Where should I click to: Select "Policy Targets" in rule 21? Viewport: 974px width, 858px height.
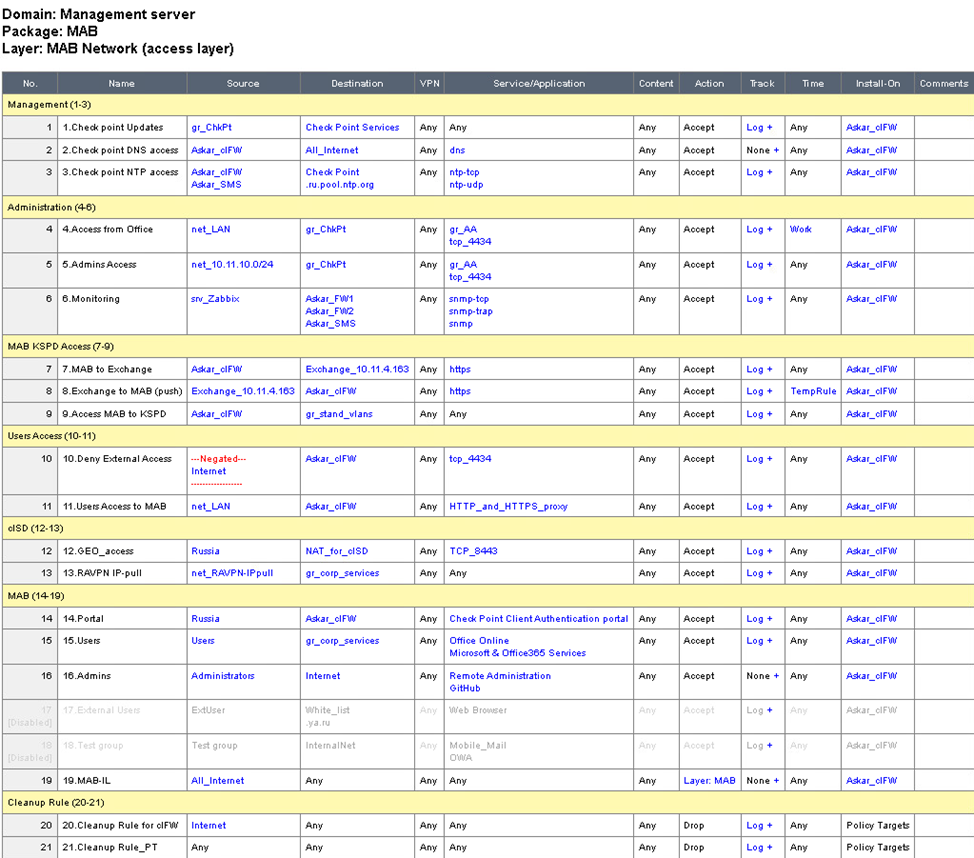[x=878, y=847]
